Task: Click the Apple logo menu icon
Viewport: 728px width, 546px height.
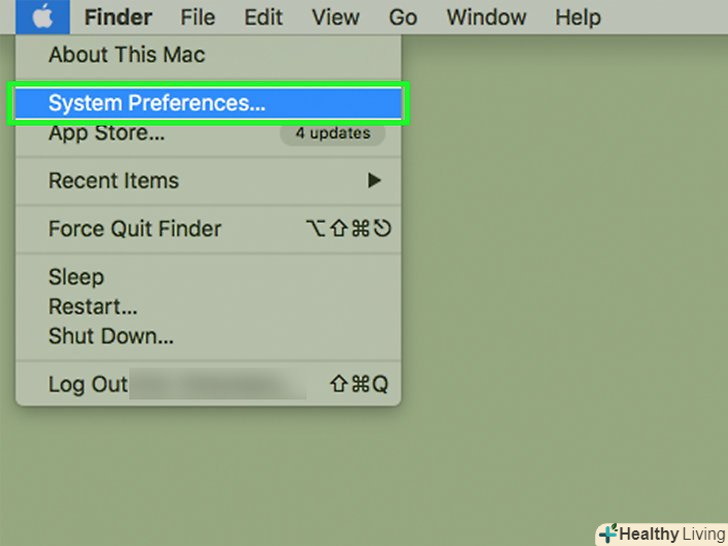Action: 42,17
